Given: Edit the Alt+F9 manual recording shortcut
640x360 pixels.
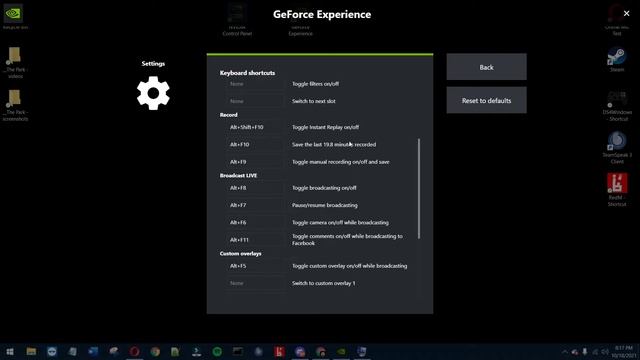Looking at the screenshot, I should click(254, 162).
